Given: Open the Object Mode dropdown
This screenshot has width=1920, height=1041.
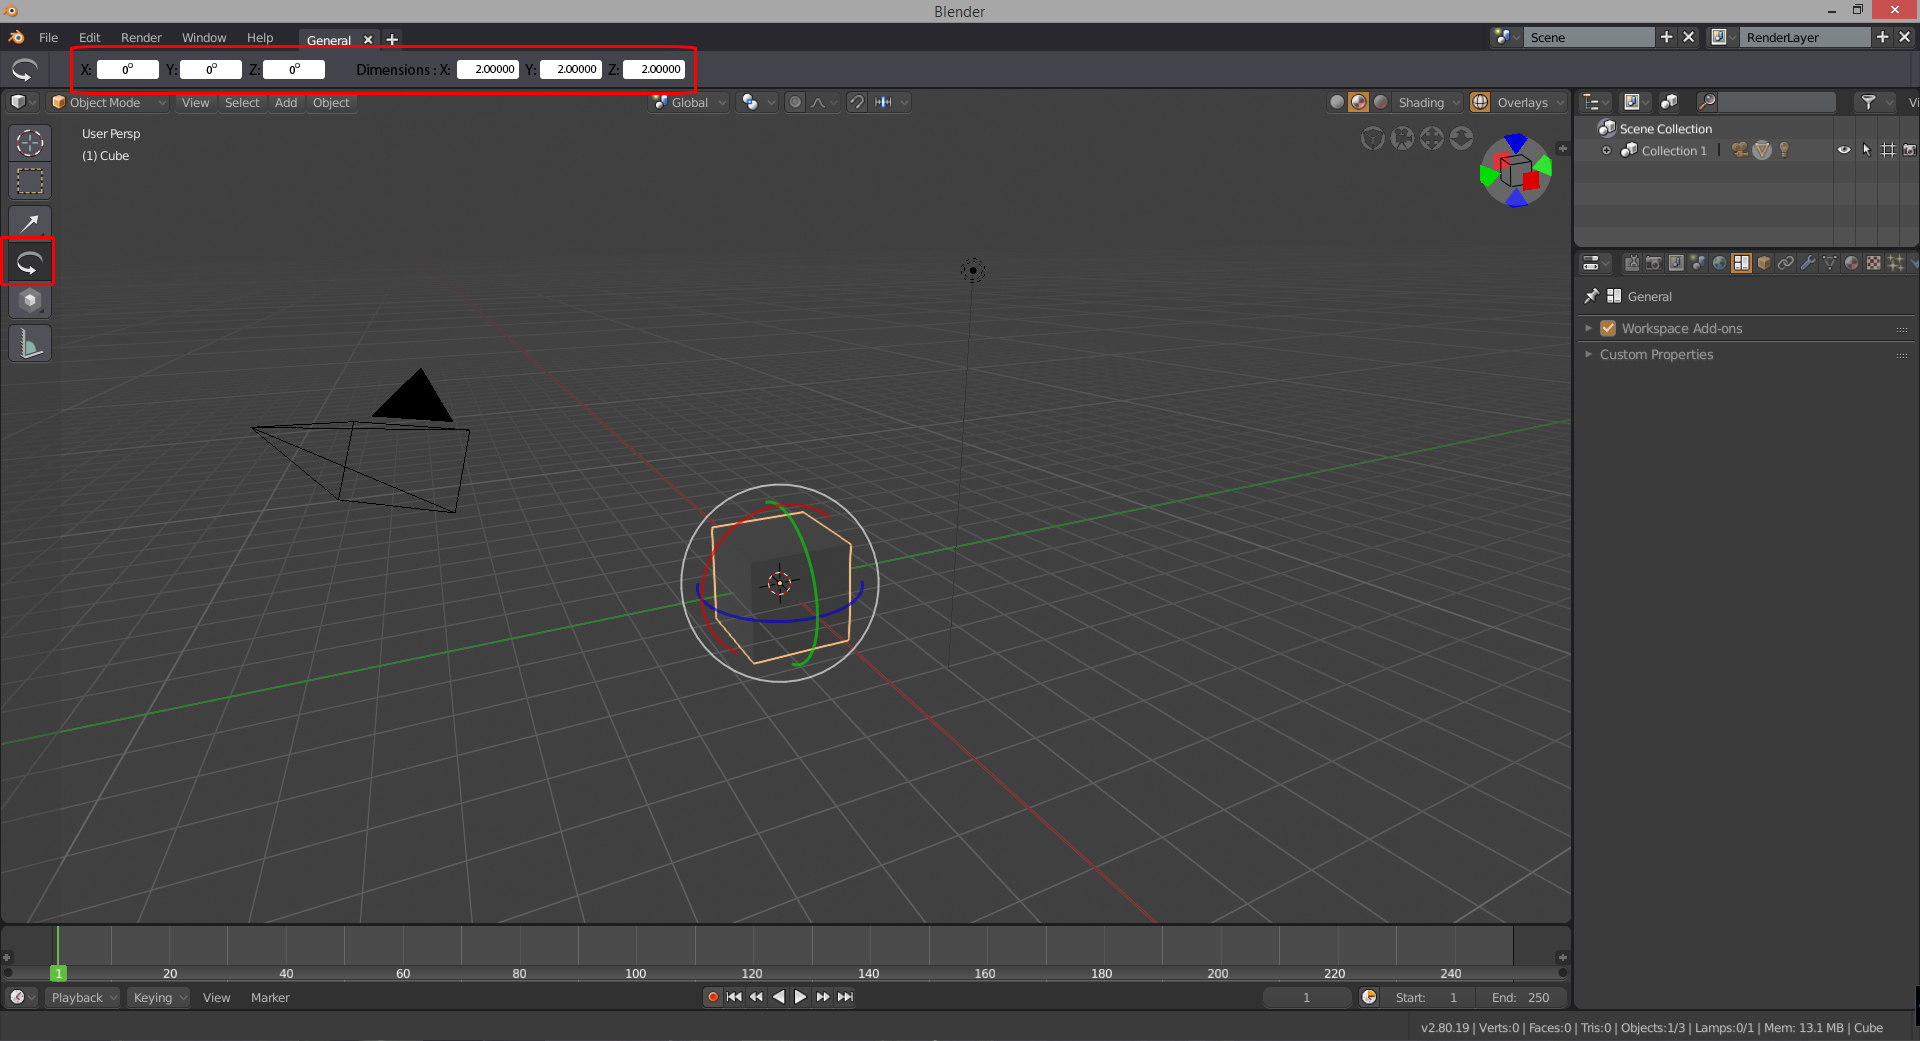Looking at the screenshot, I should [109, 102].
